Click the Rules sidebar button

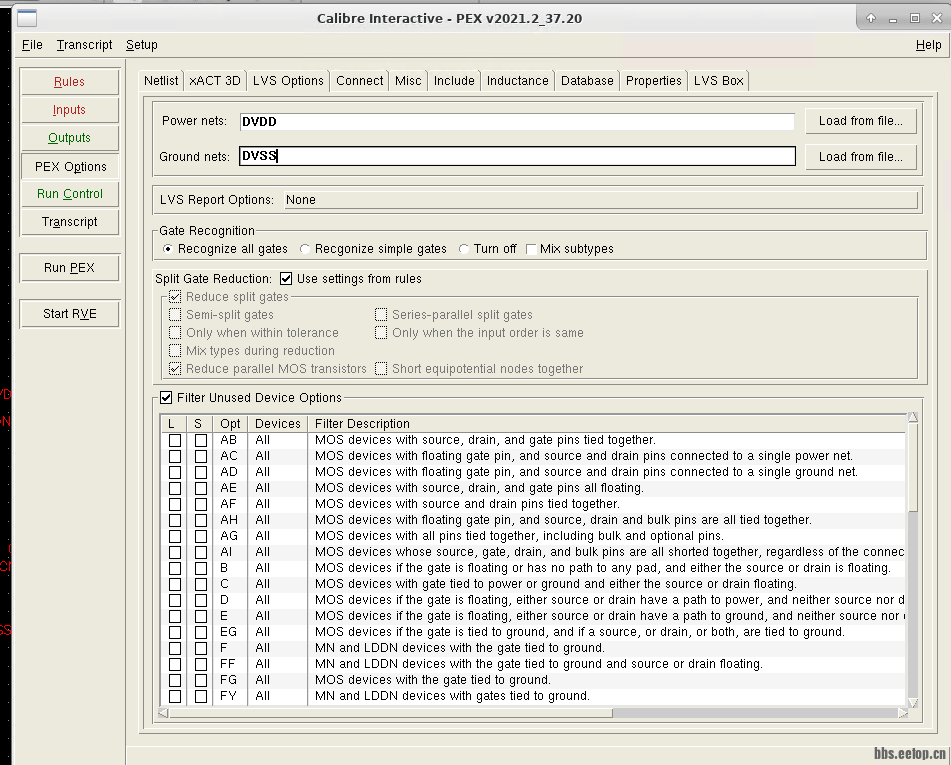click(69, 82)
